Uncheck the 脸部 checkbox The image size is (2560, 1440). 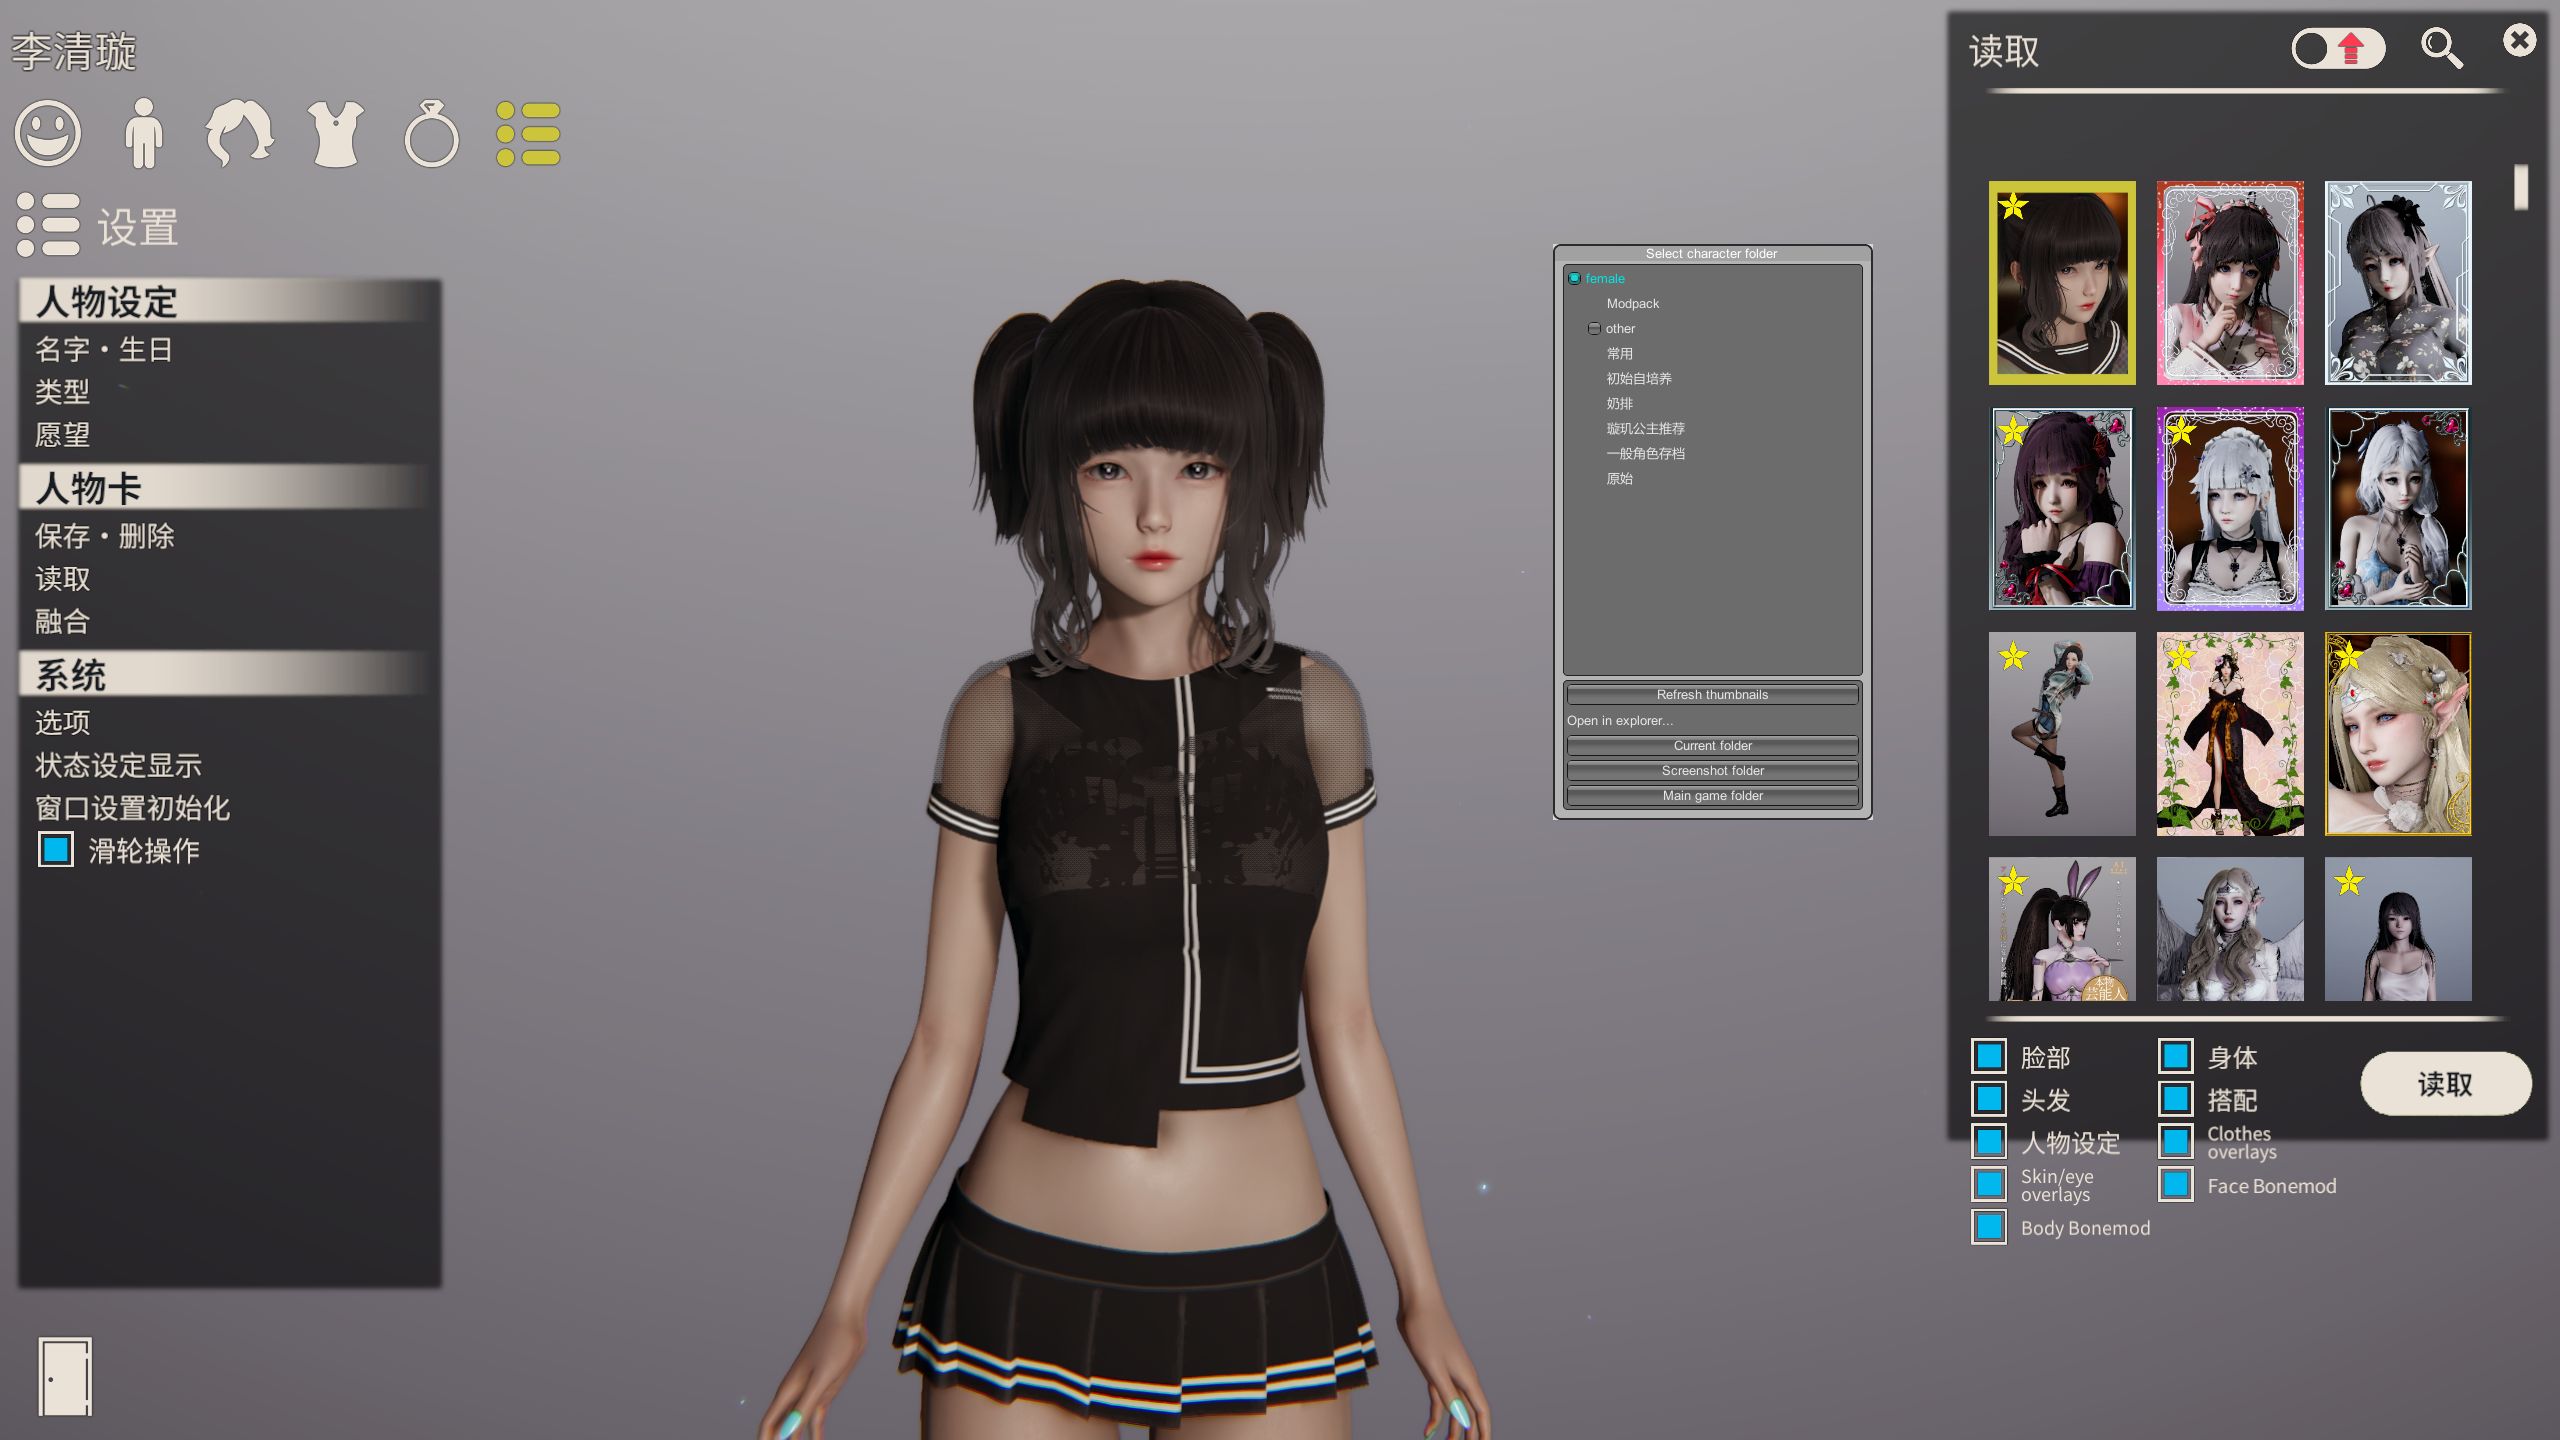point(1988,1056)
